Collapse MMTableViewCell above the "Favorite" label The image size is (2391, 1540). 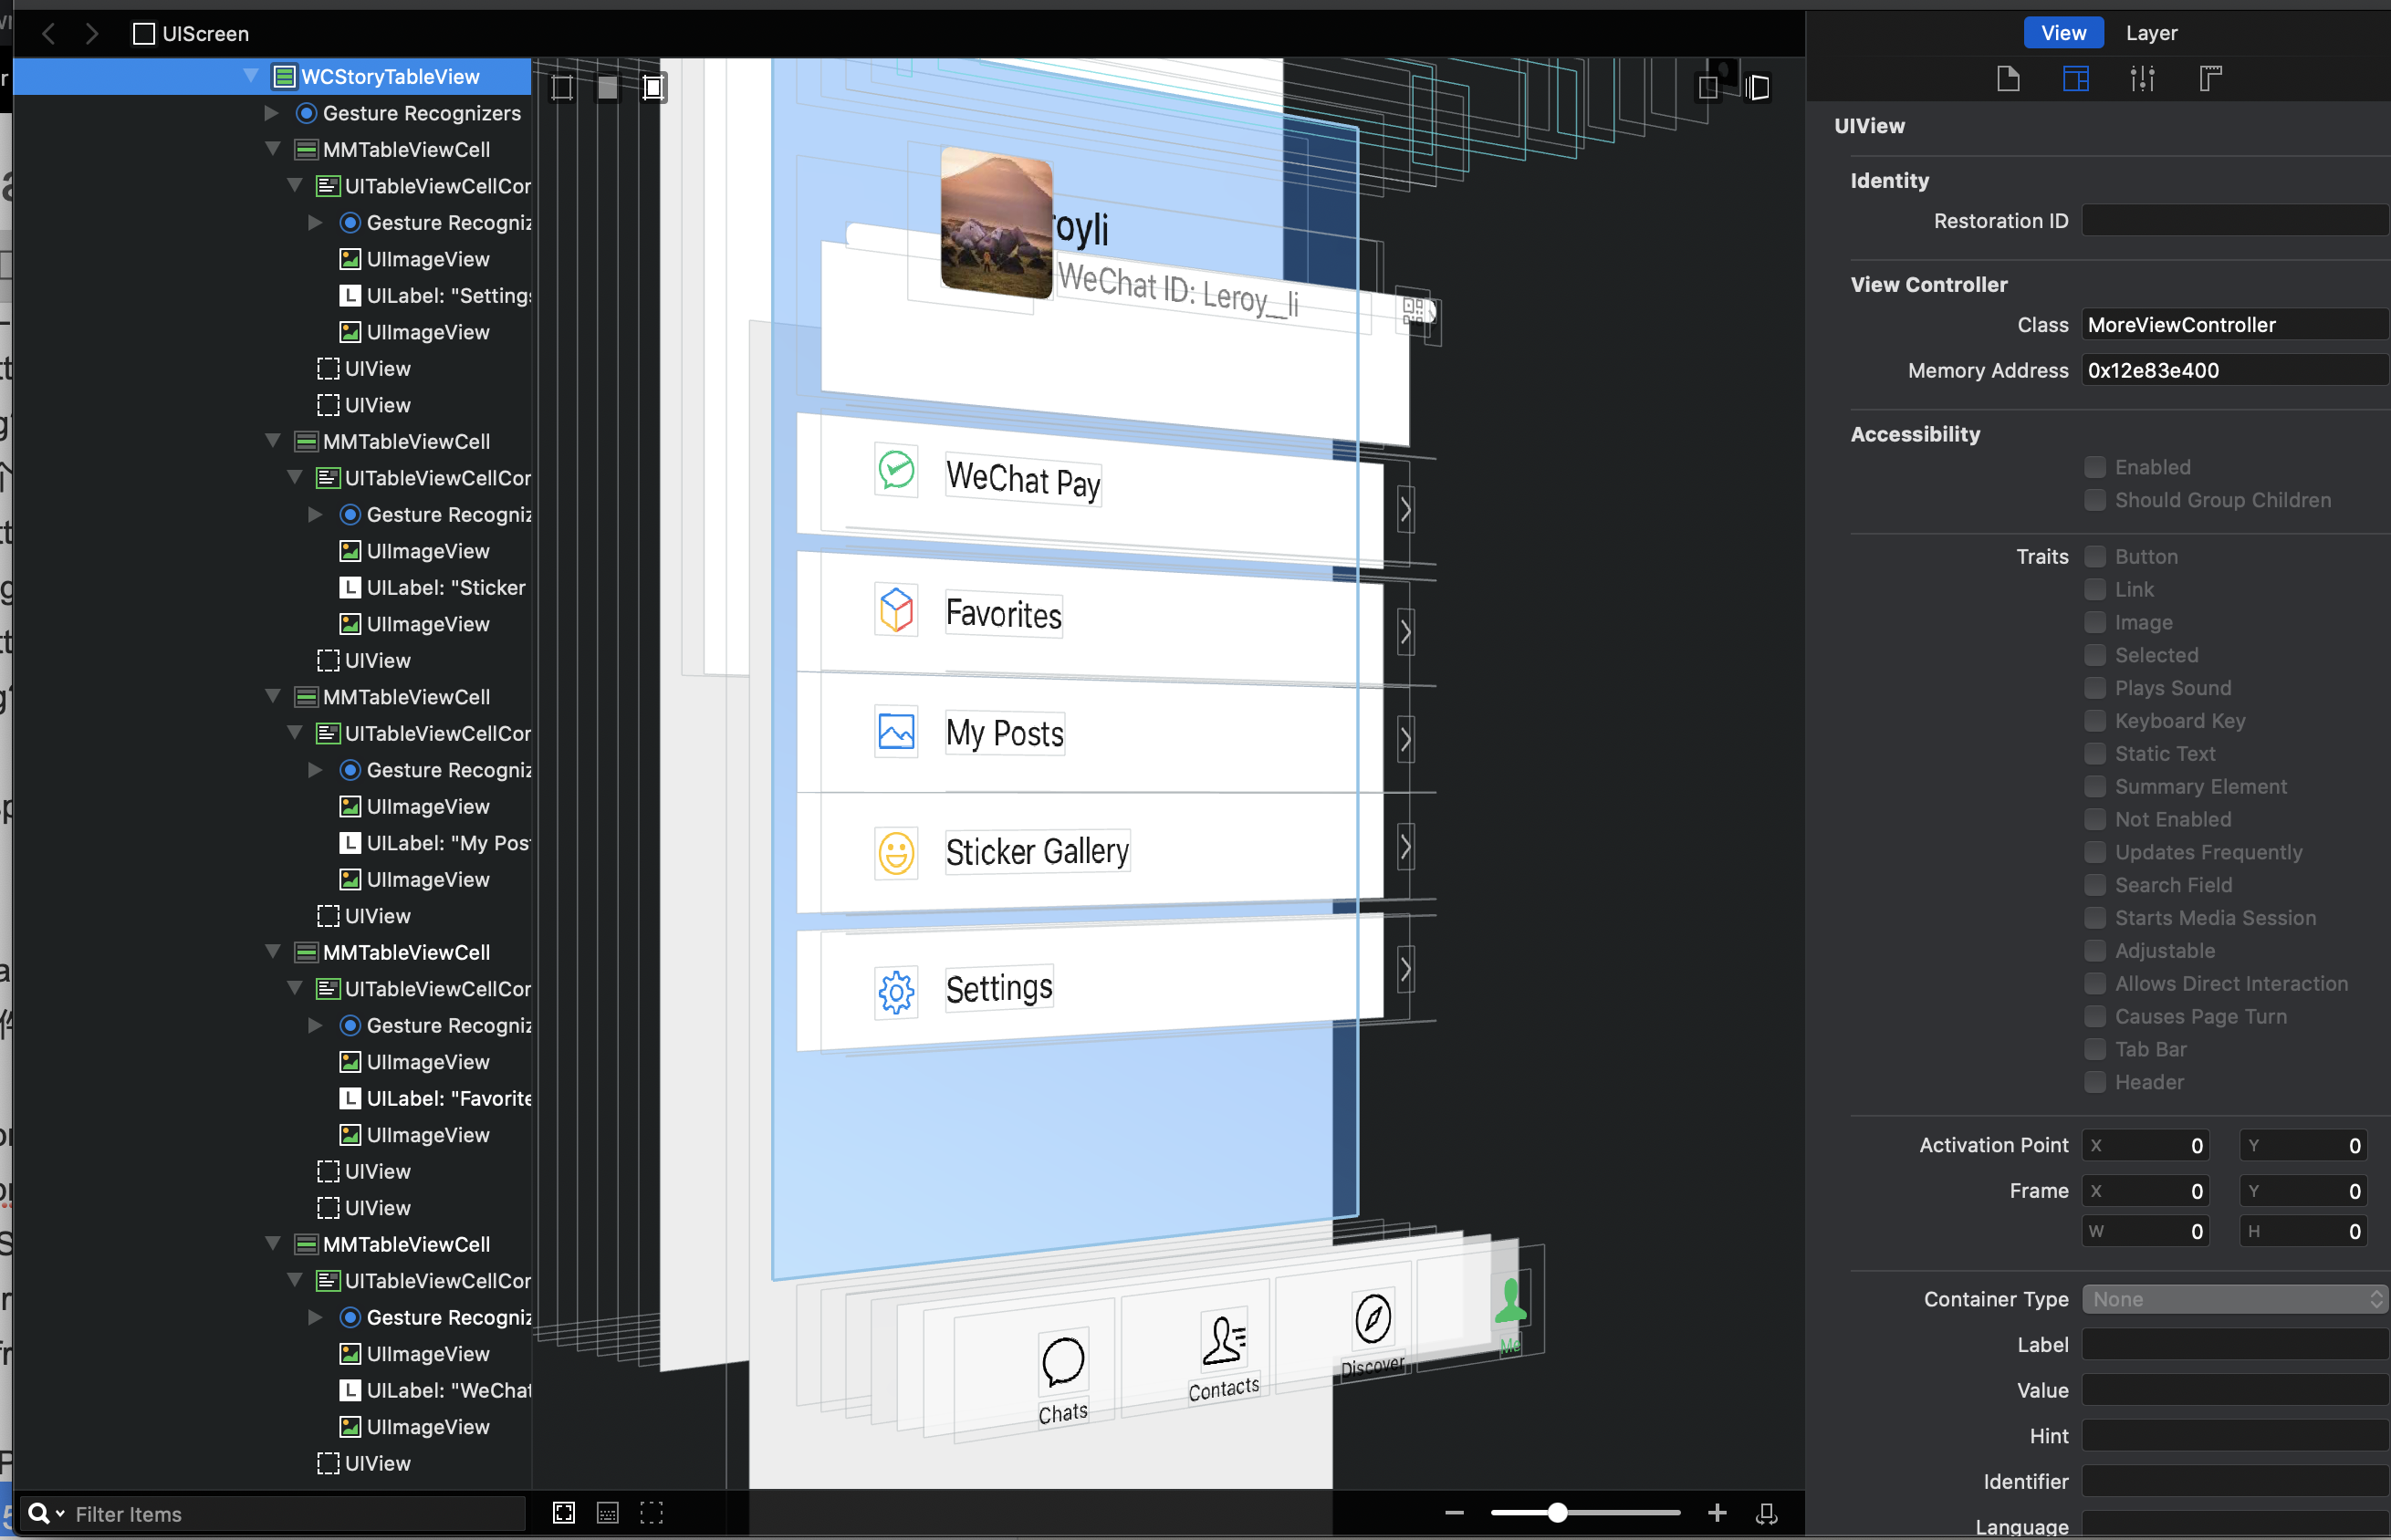pos(272,952)
